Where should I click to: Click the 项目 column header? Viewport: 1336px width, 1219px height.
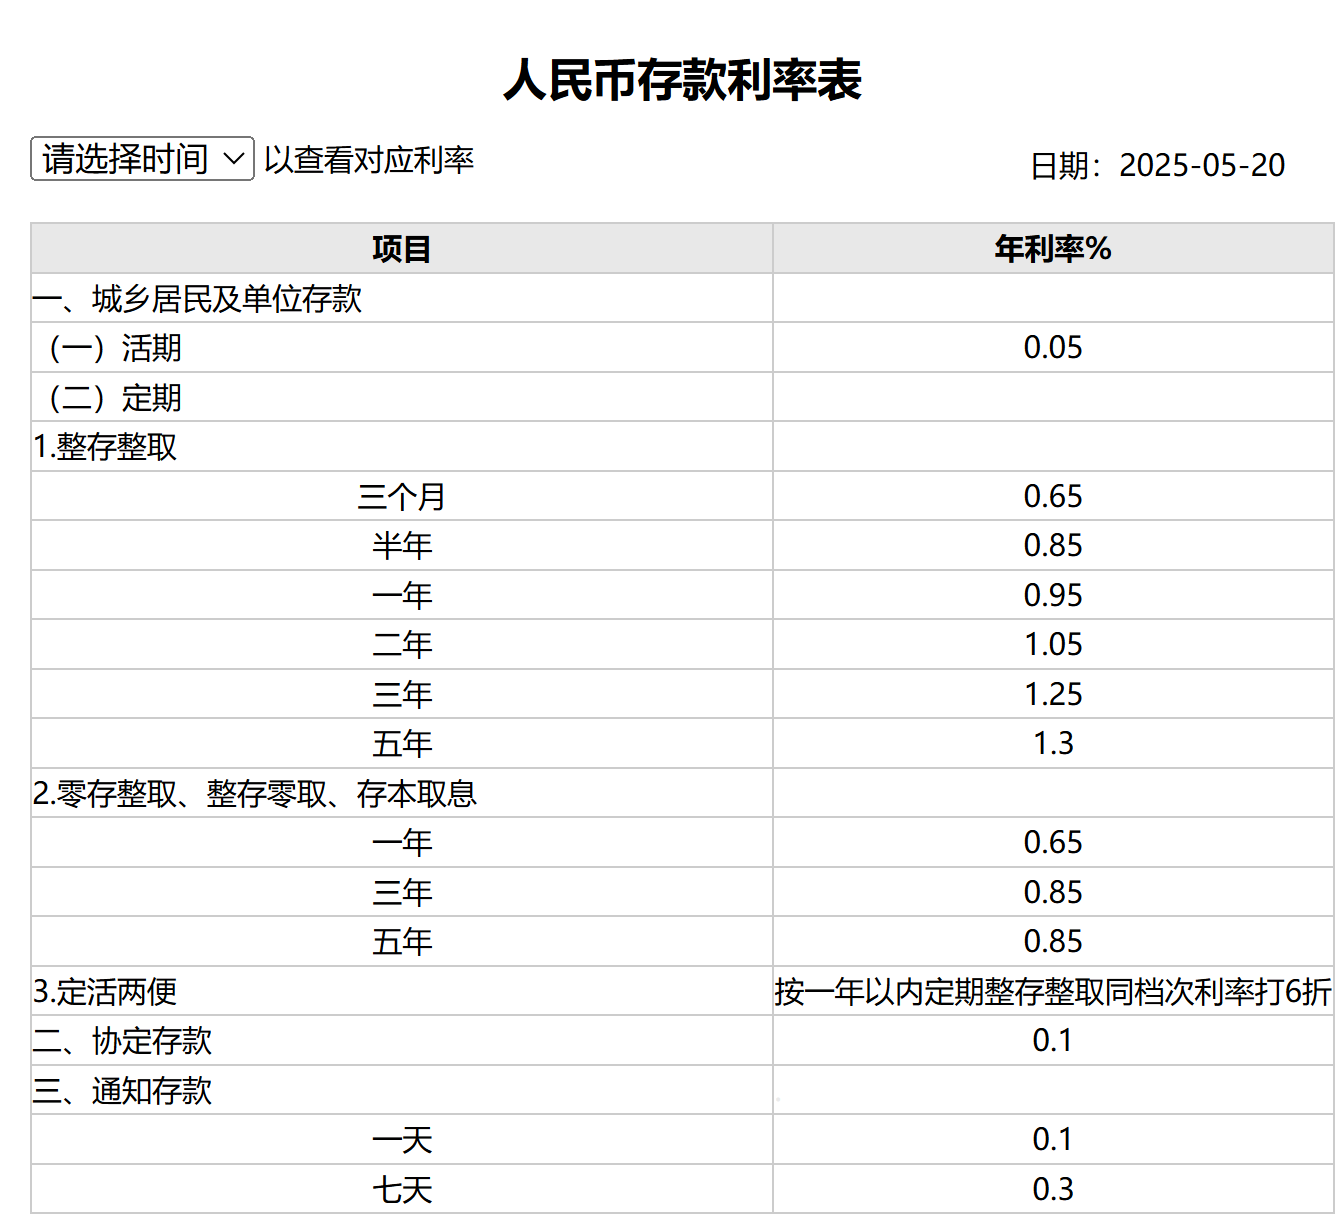401,249
